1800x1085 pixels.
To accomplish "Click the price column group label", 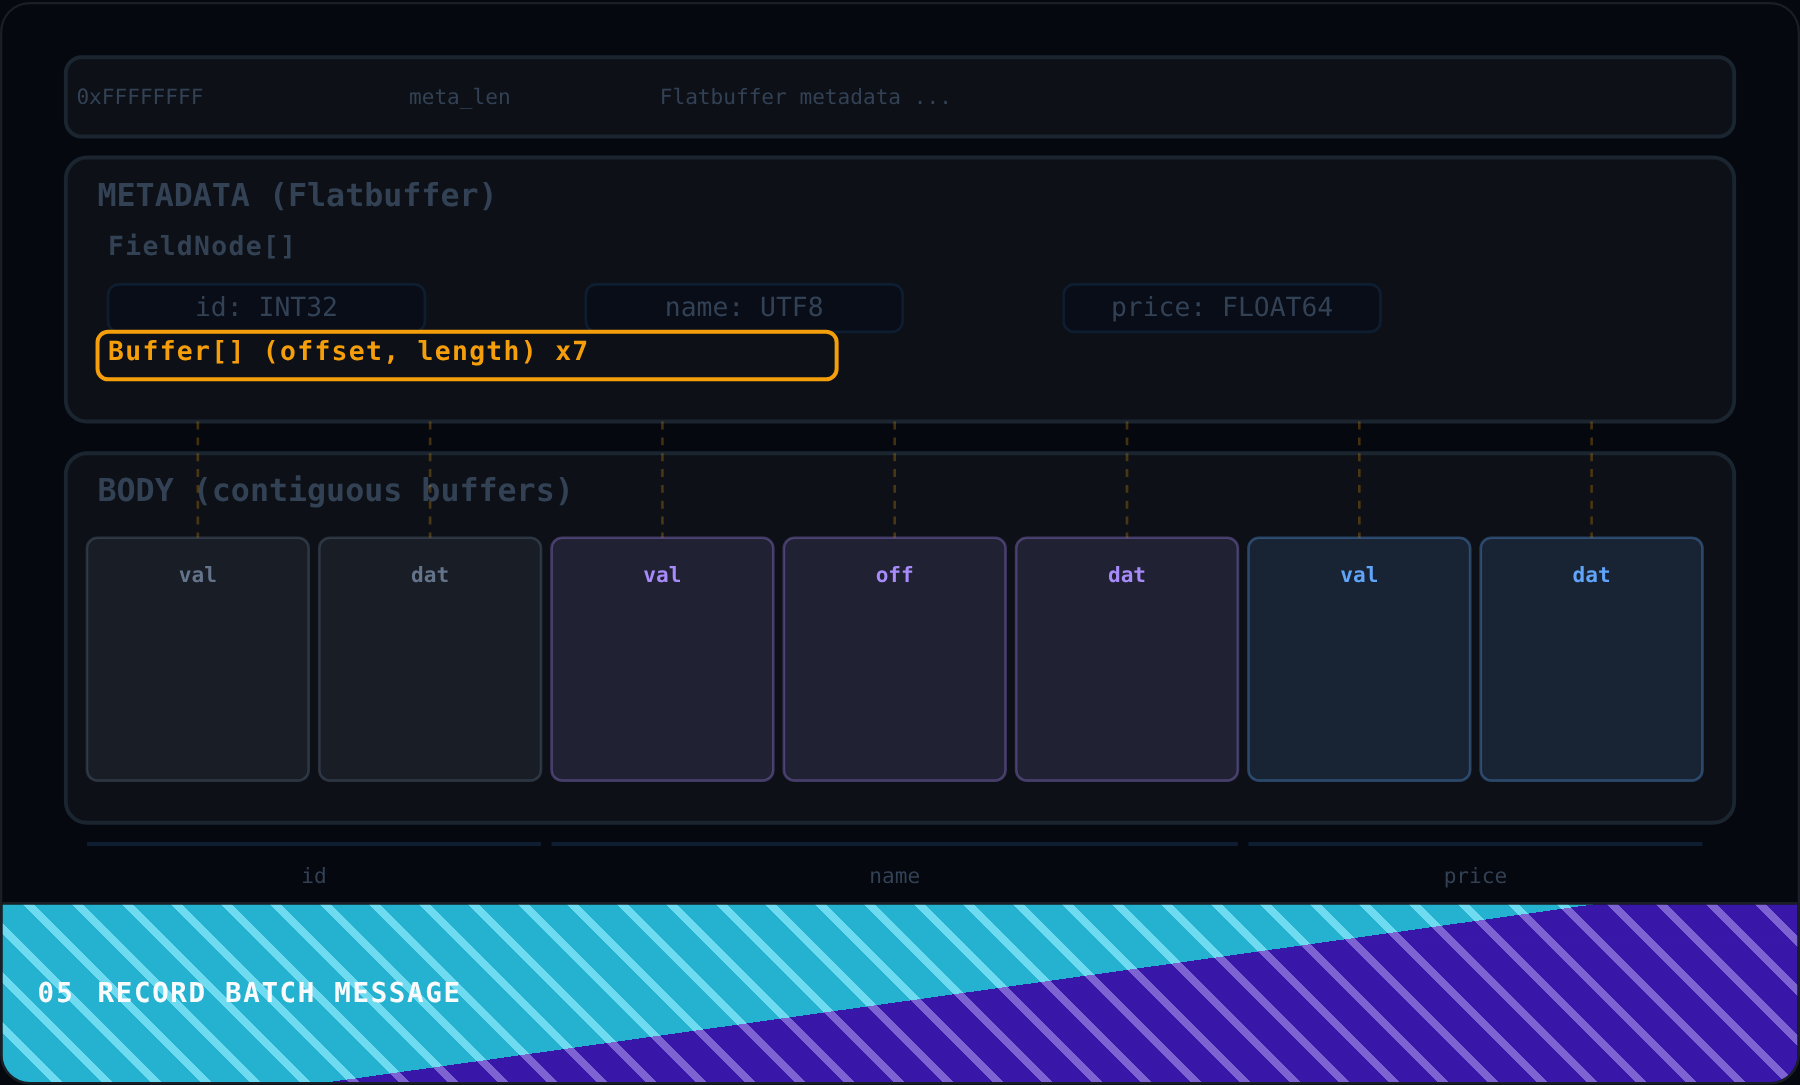I will [1475, 876].
